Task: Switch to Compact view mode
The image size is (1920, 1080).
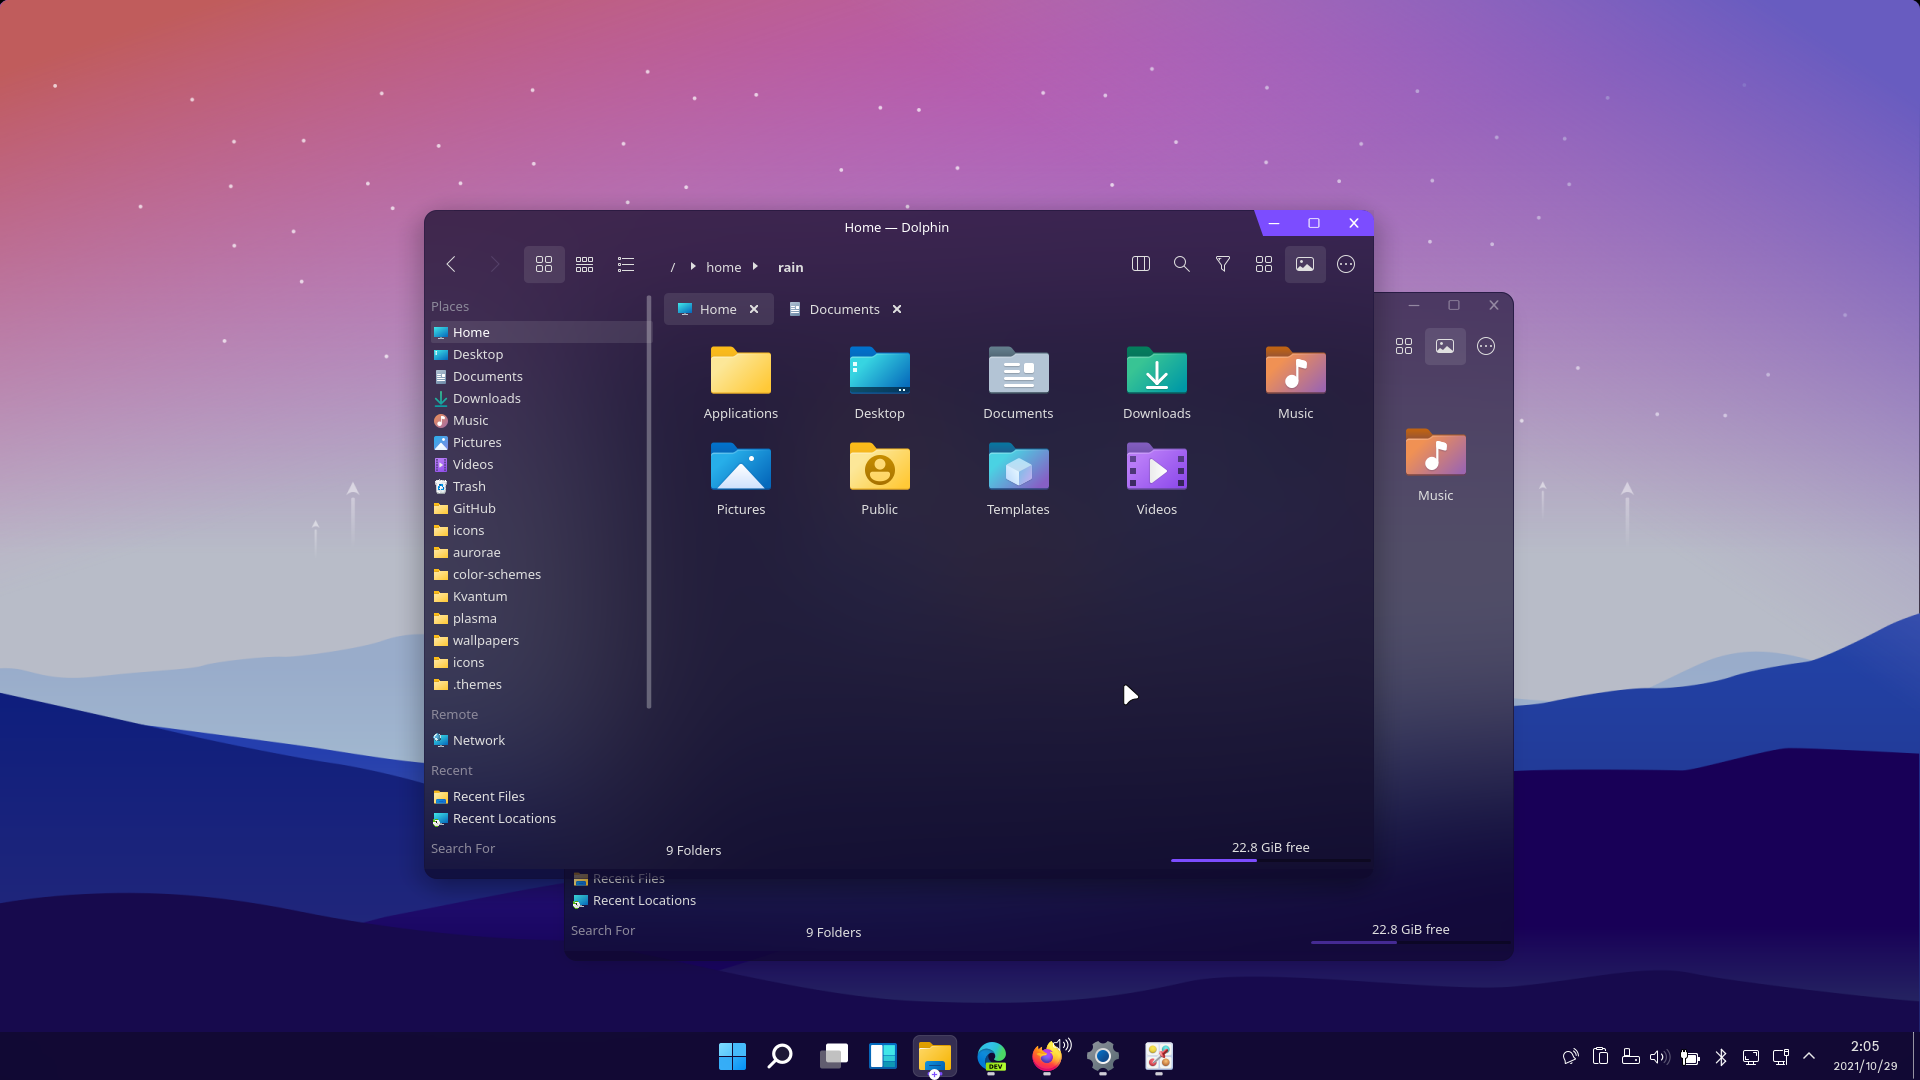Action: coord(585,264)
